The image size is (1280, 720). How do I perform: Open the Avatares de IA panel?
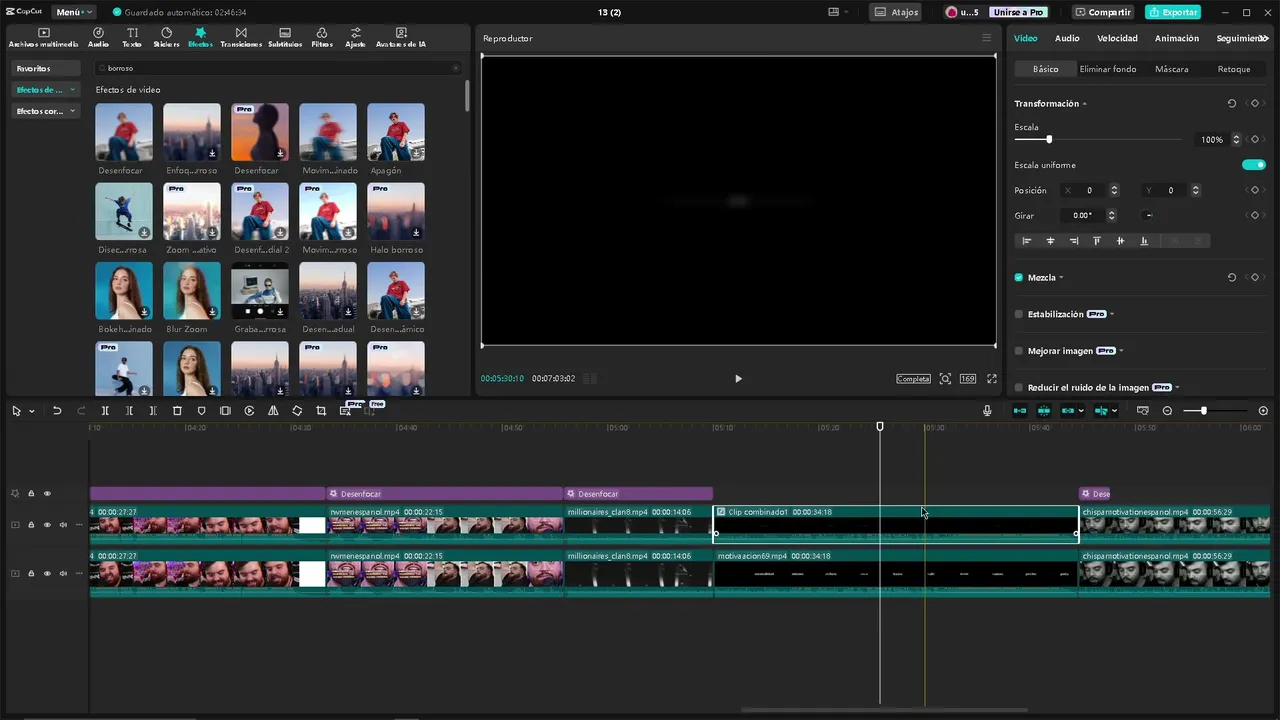pos(401,38)
